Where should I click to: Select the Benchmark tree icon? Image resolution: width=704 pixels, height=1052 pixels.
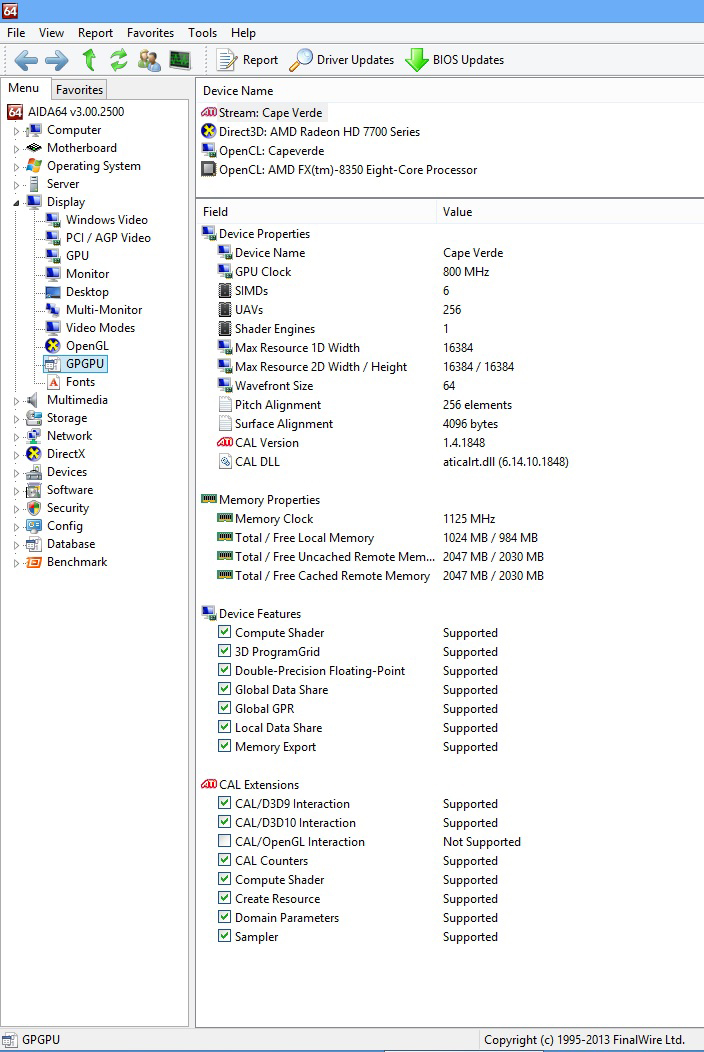pyautogui.click(x=34, y=562)
